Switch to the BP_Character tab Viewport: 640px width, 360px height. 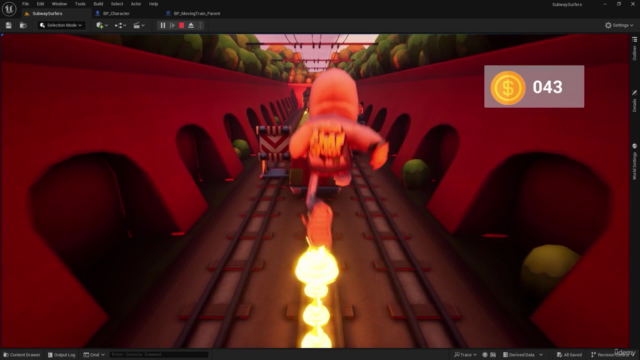(113, 13)
